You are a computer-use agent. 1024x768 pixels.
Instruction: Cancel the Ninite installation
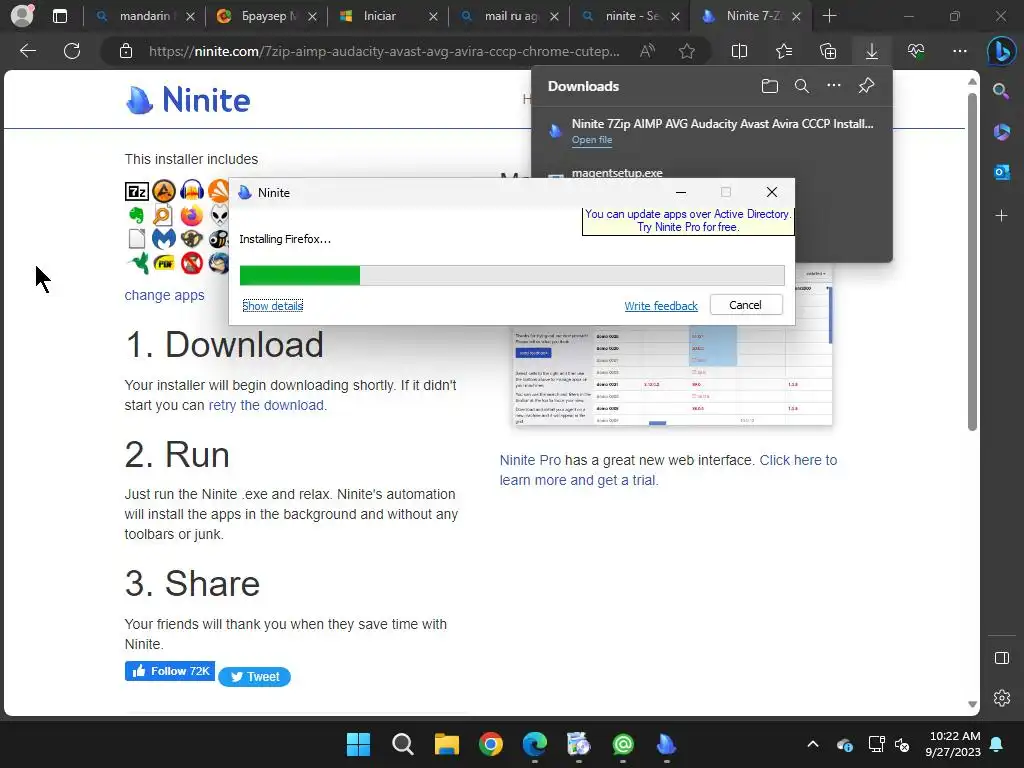(x=746, y=305)
